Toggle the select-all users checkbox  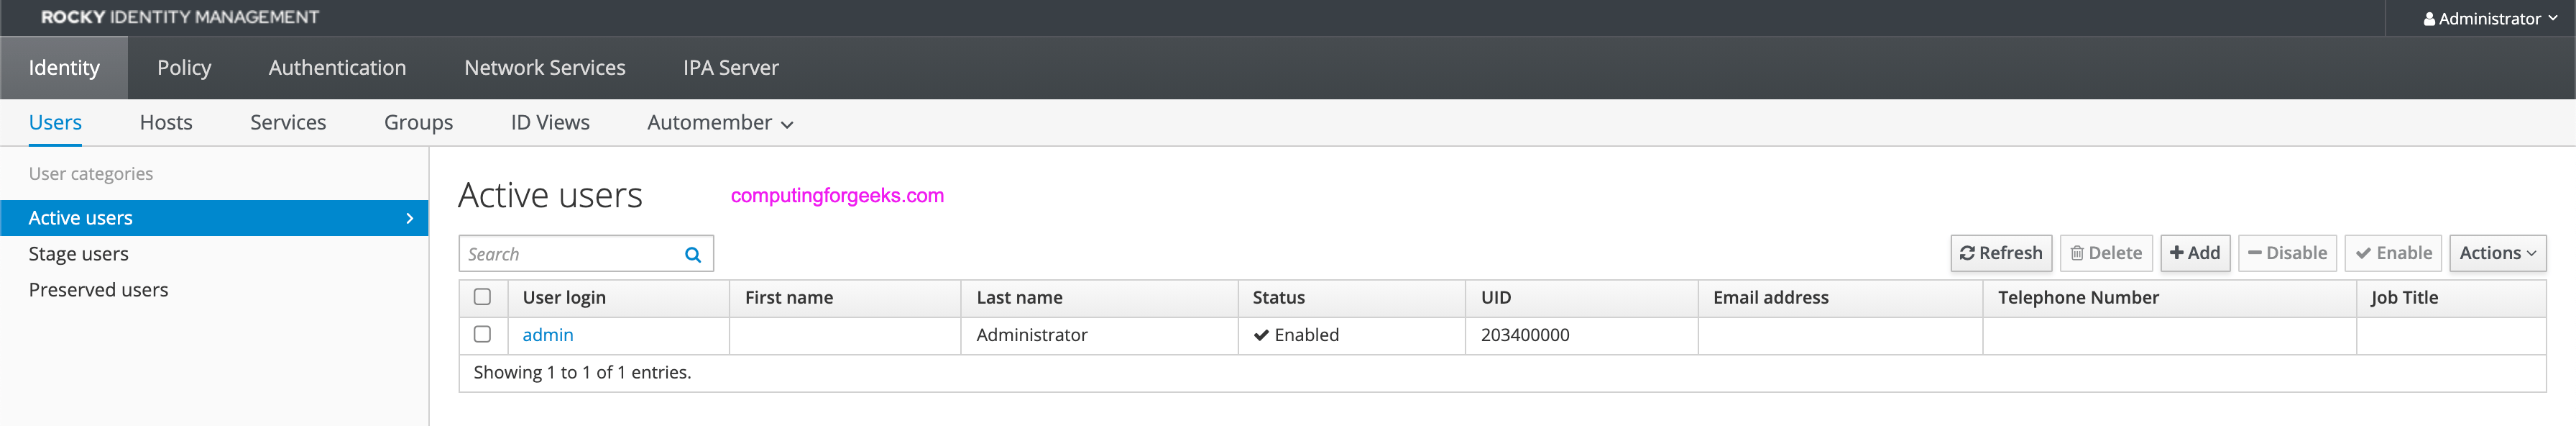click(482, 297)
